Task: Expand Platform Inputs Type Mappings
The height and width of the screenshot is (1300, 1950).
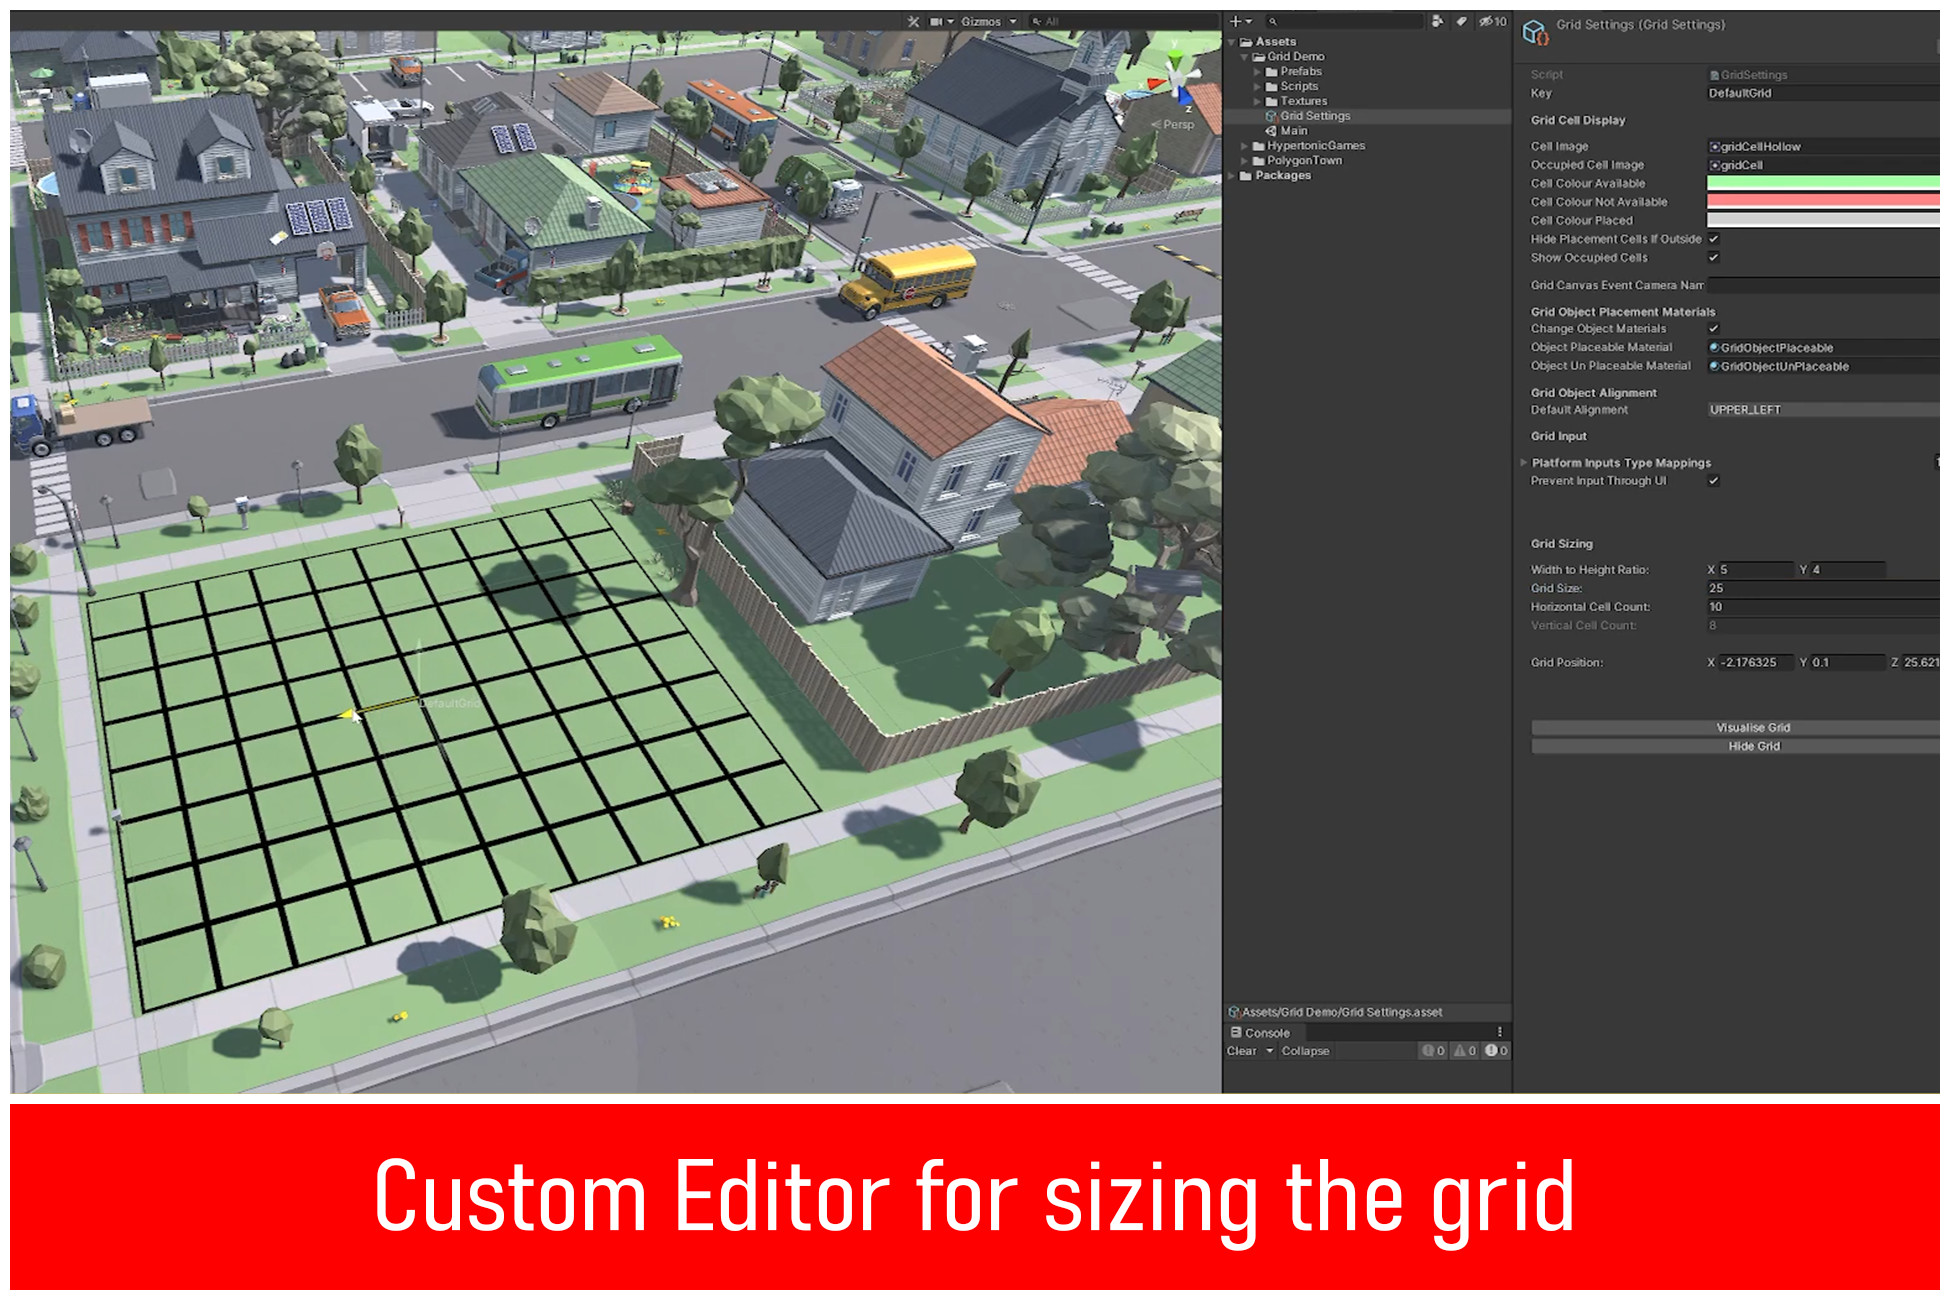Action: 1524,462
